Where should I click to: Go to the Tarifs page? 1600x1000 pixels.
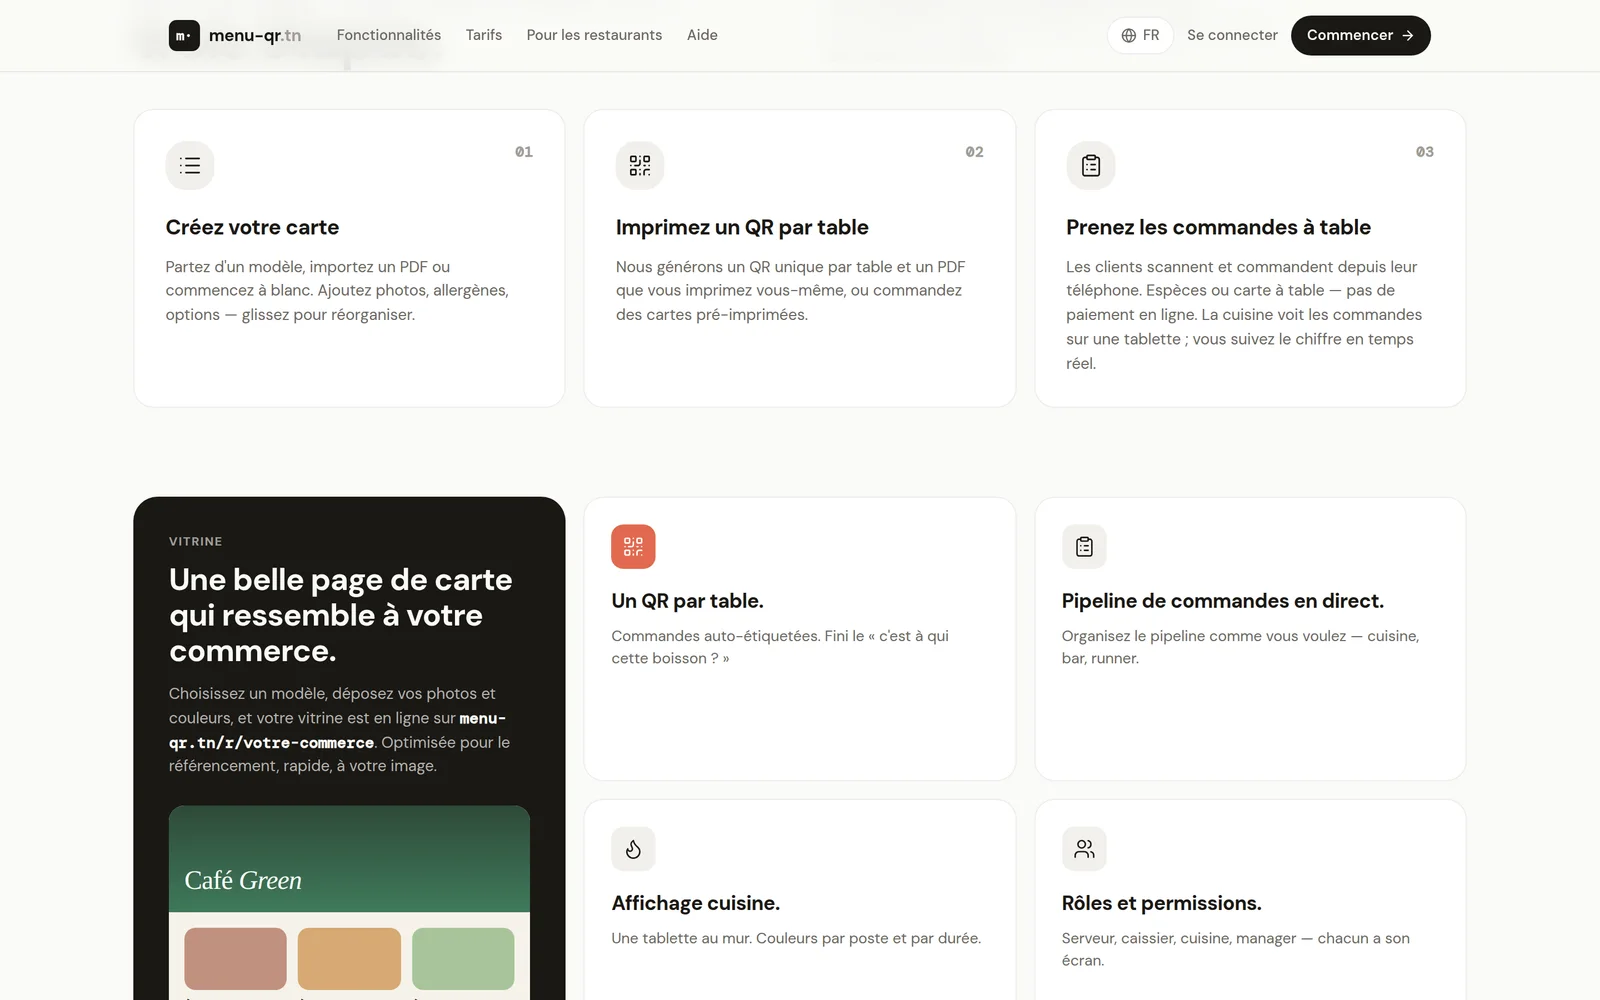pyautogui.click(x=484, y=35)
